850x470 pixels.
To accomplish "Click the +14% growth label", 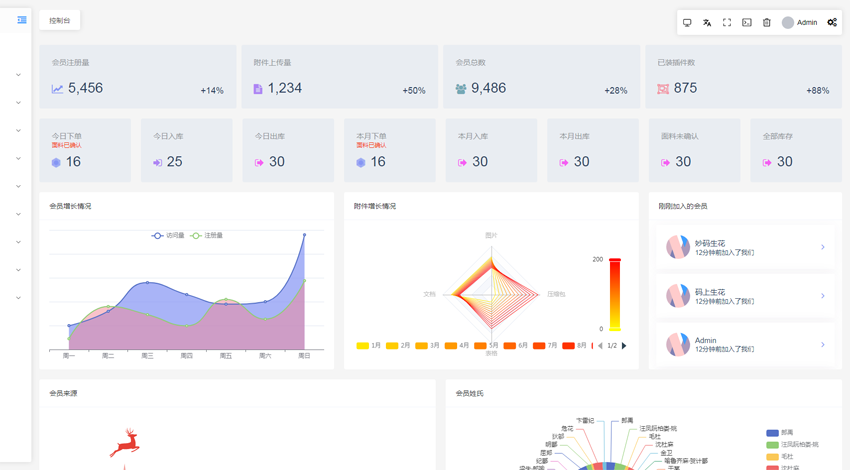I will coord(212,91).
